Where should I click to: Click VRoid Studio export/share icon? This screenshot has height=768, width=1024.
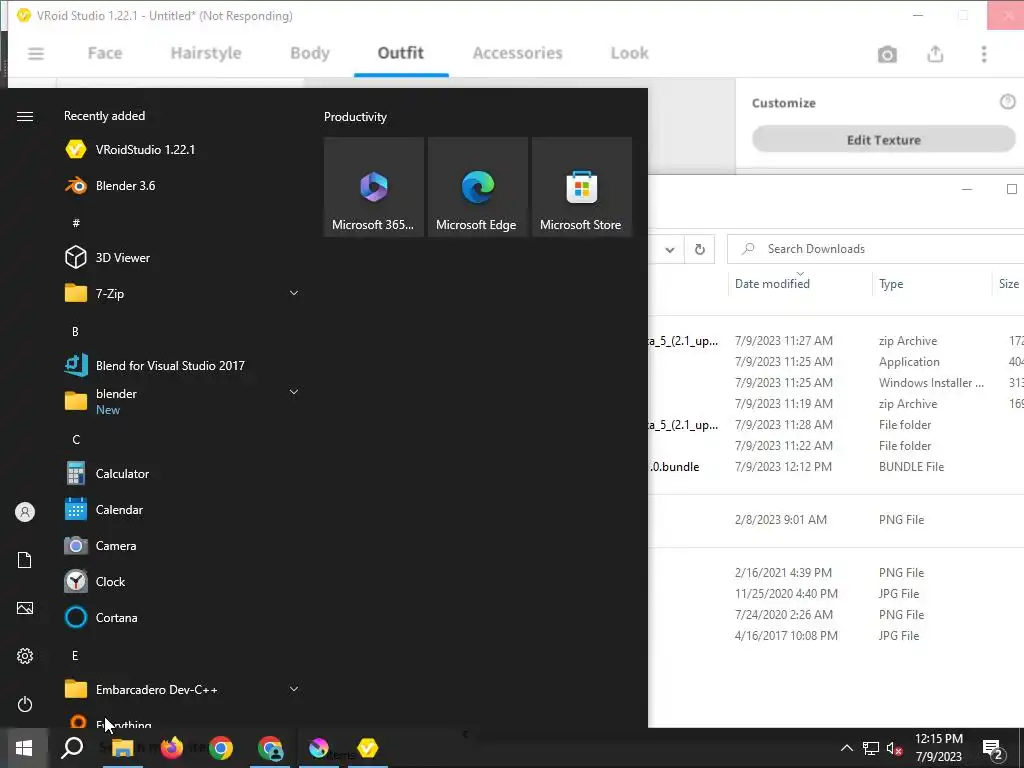(935, 54)
